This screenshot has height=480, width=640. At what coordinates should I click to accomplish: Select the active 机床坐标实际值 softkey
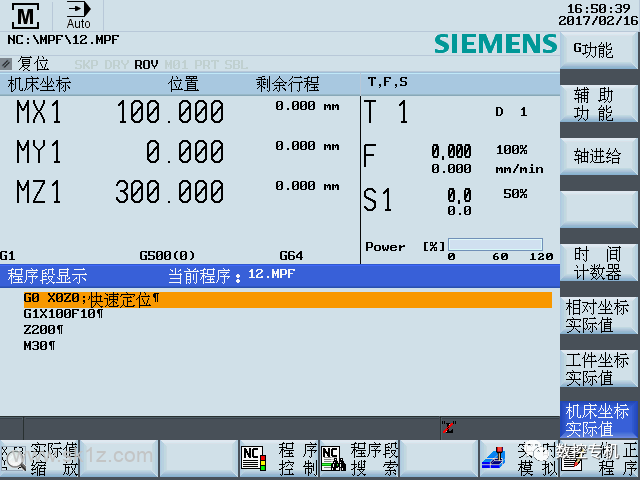pyautogui.click(x=599, y=420)
